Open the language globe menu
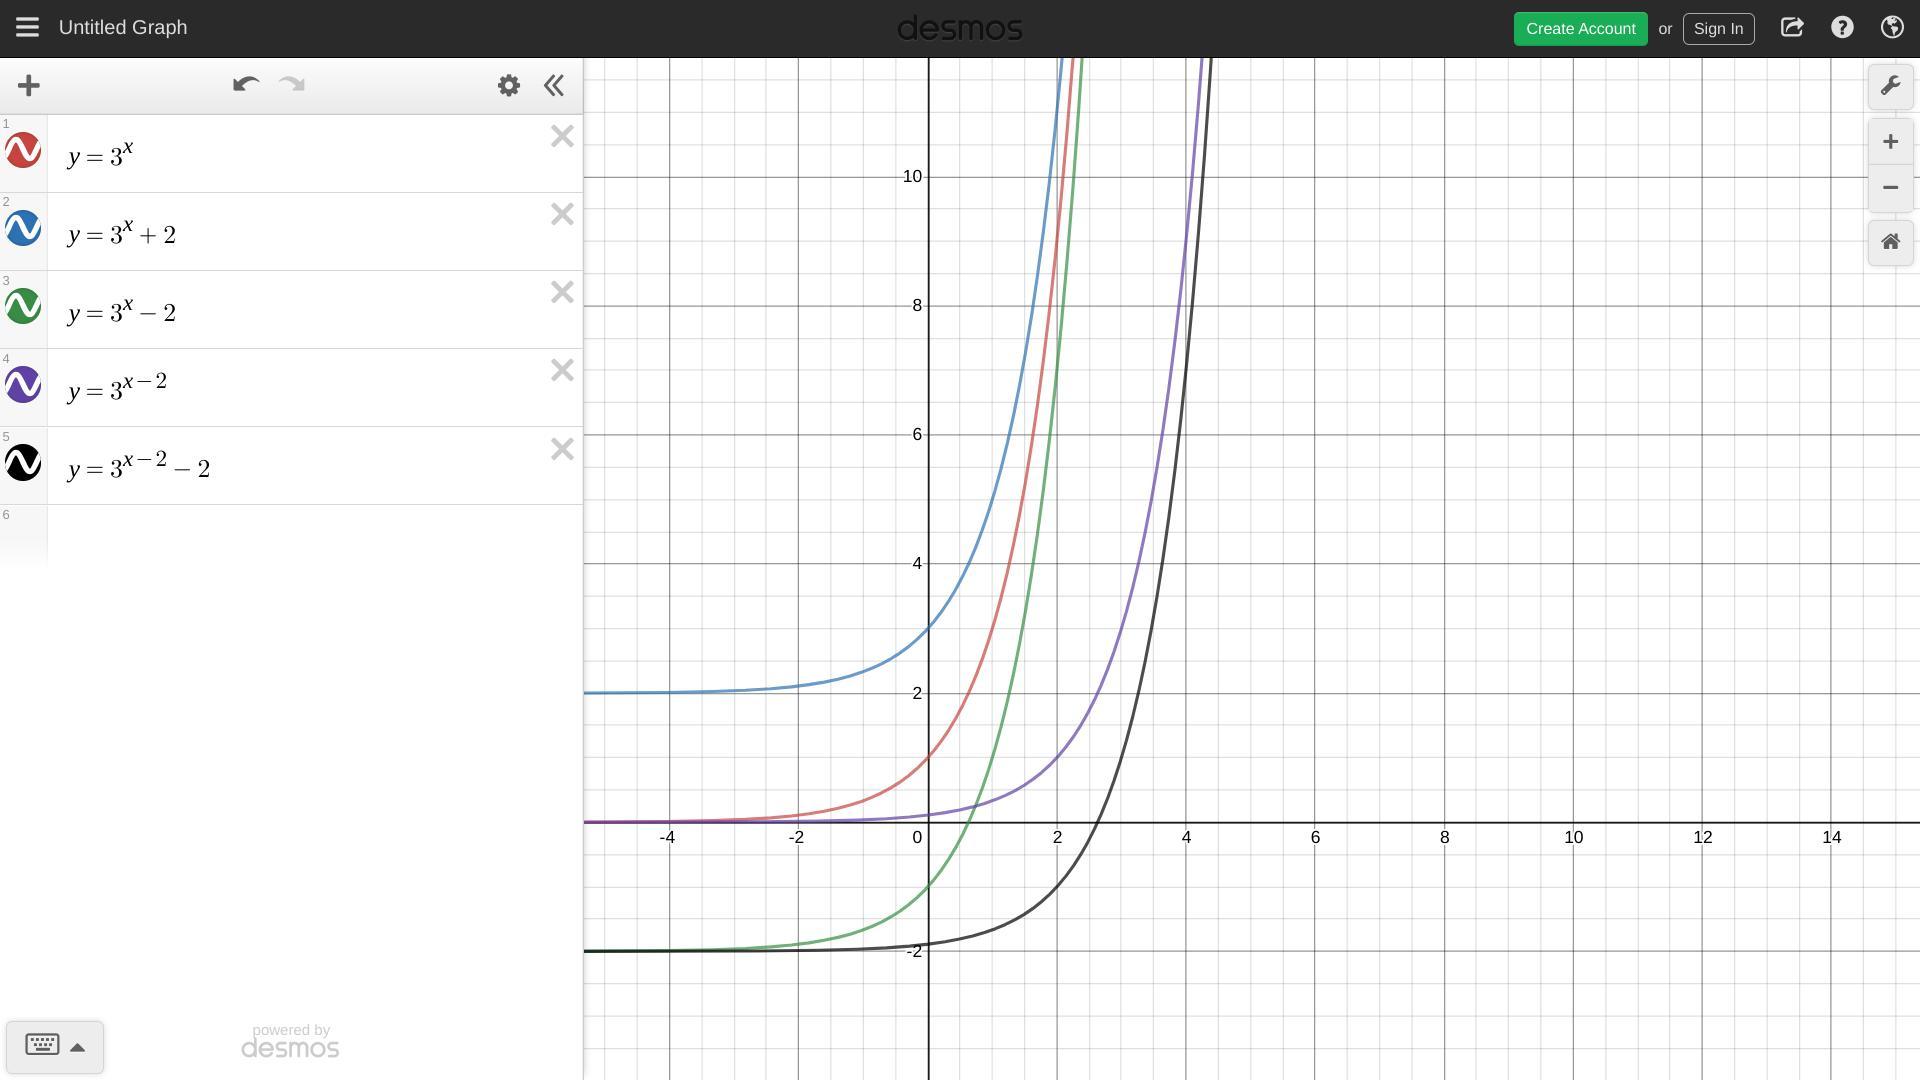The image size is (1920, 1080). (x=1892, y=28)
